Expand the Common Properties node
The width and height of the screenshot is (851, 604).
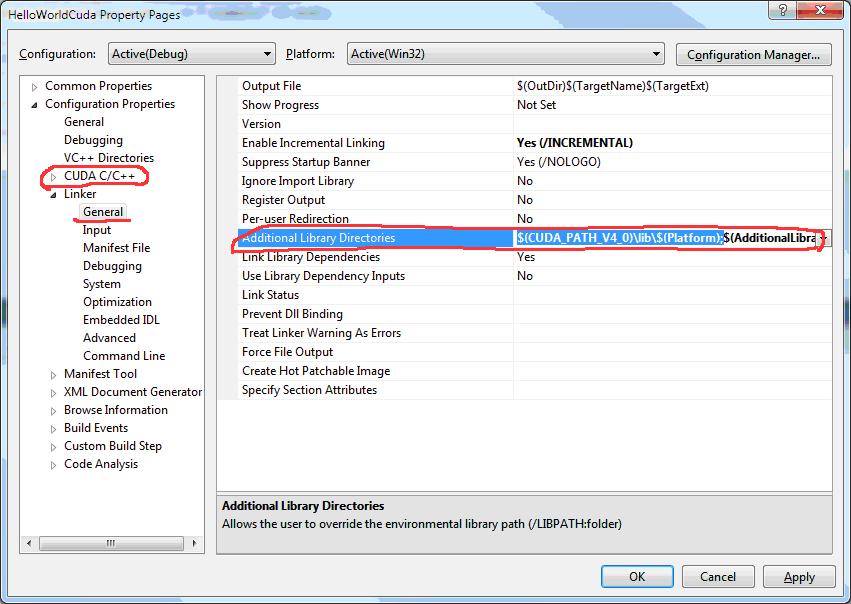tap(35, 87)
